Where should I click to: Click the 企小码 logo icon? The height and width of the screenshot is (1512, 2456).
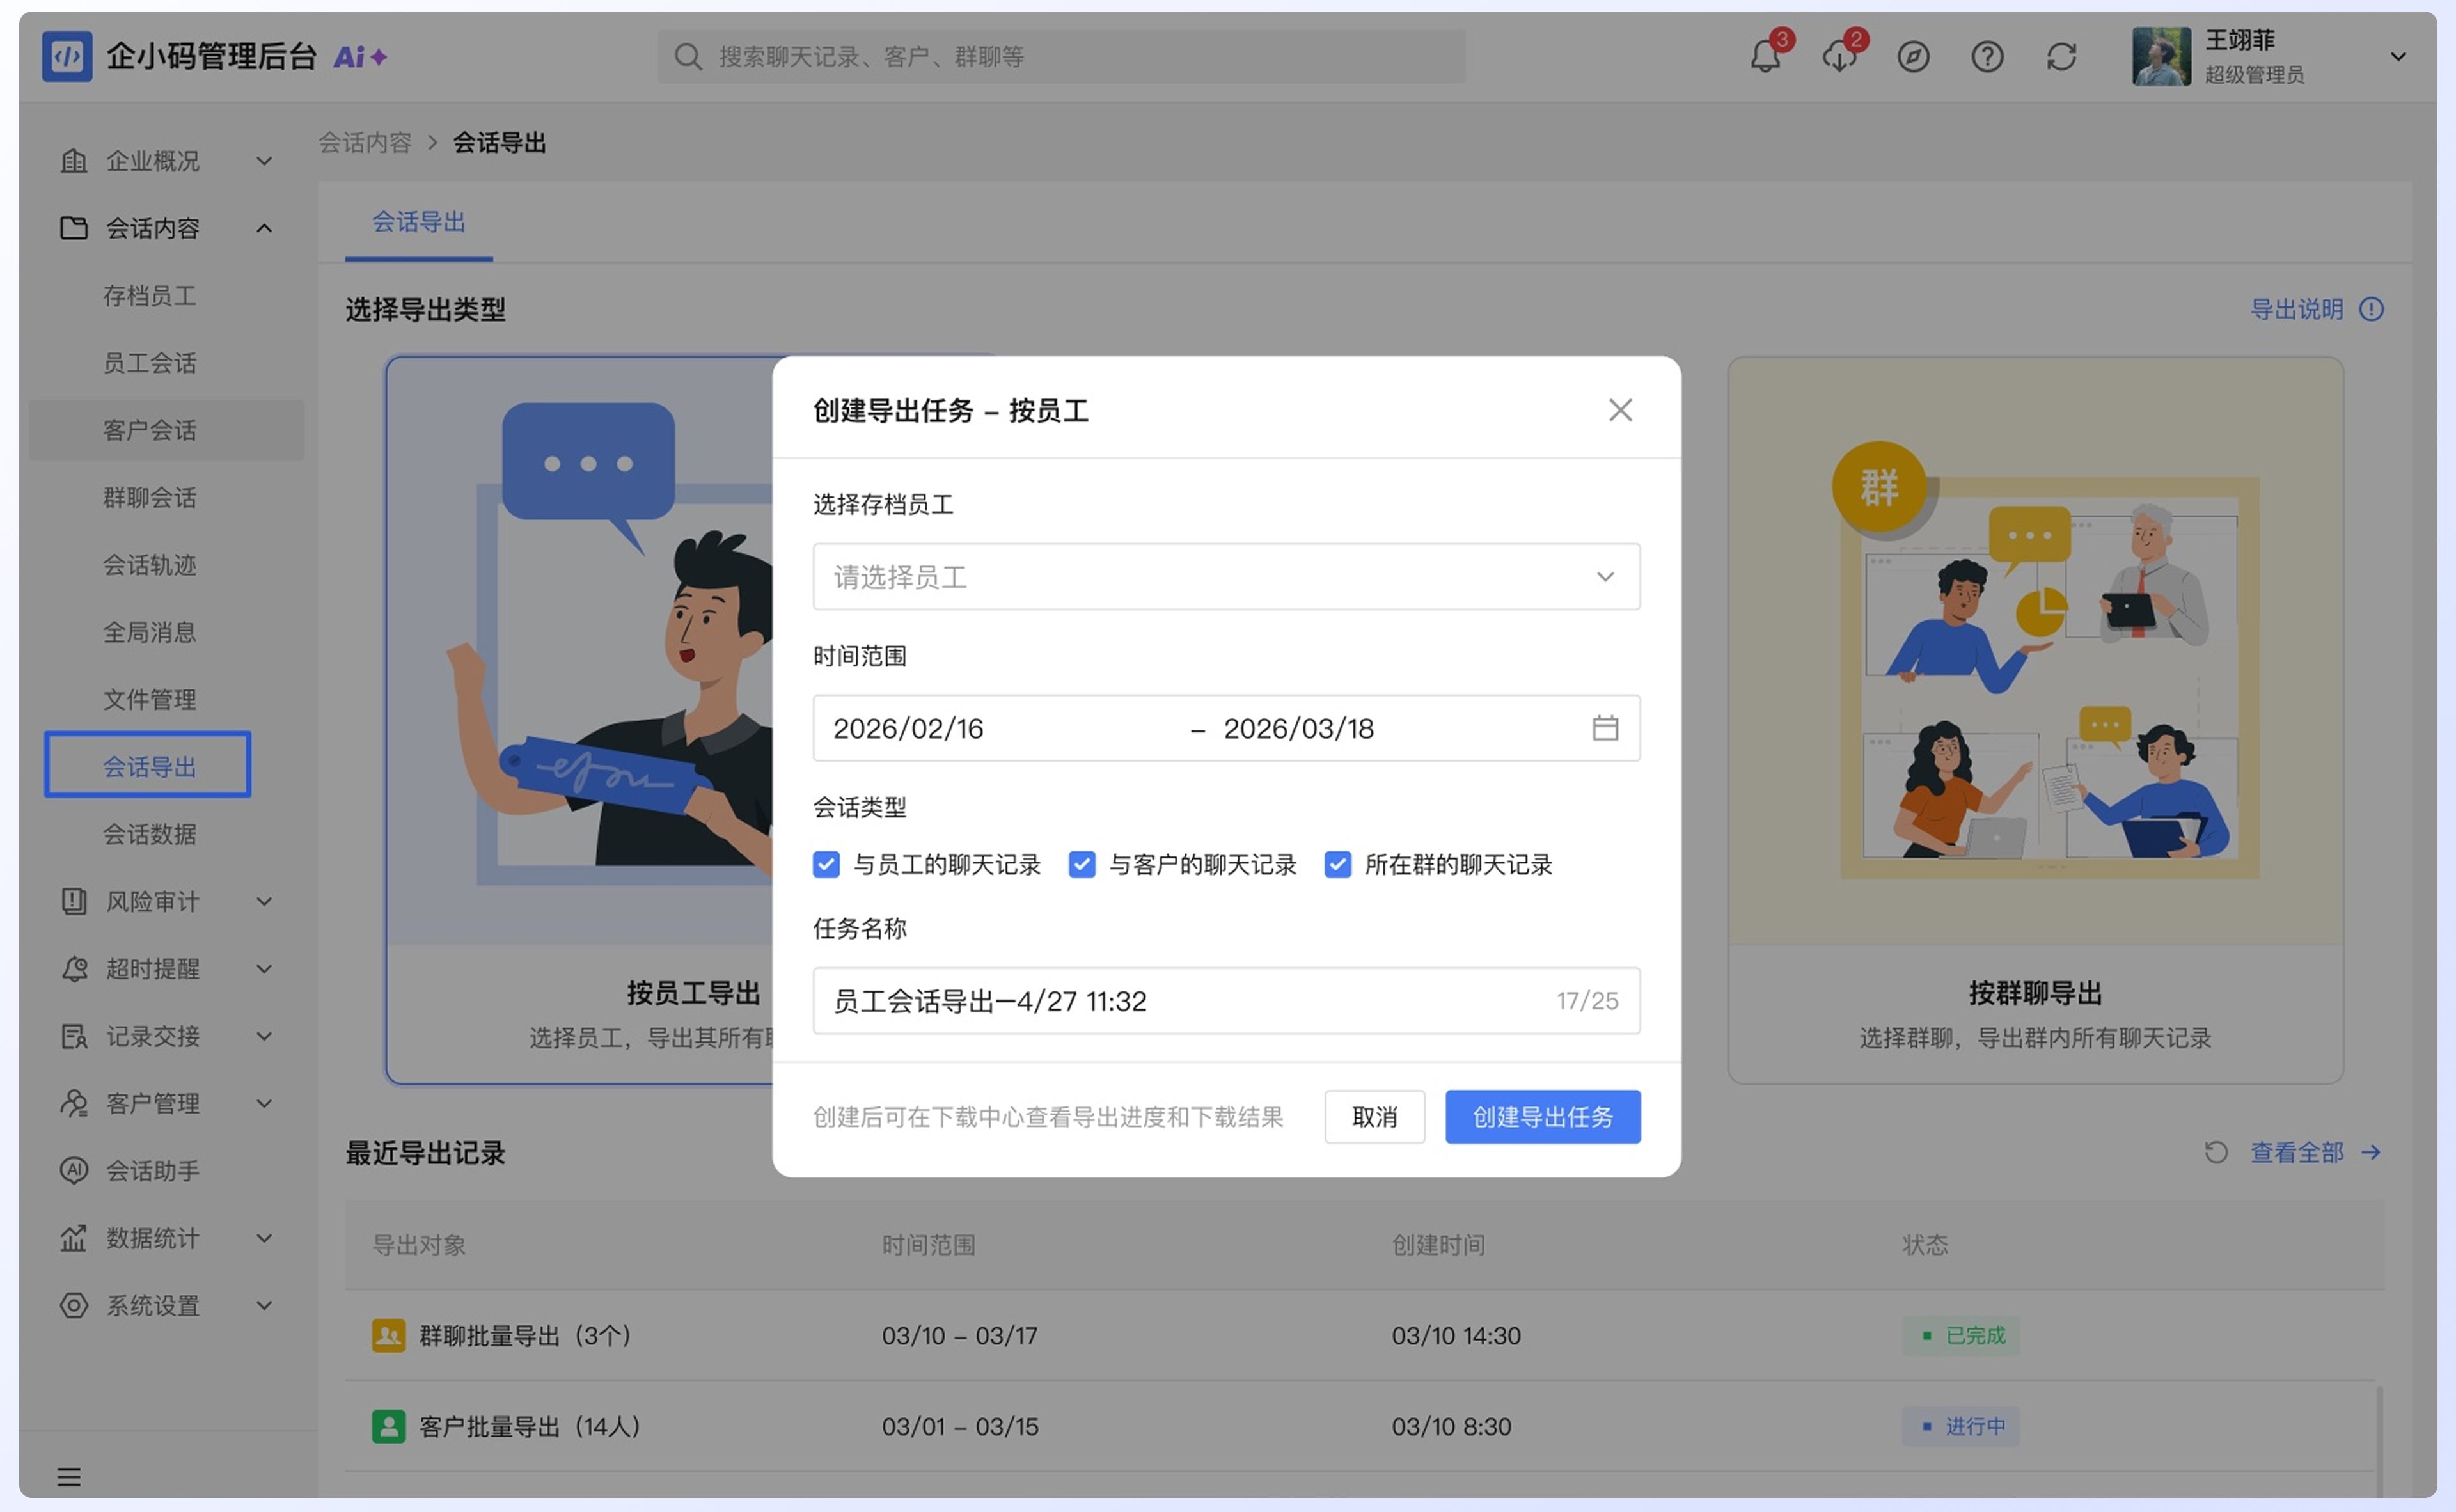pyautogui.click(x=67, y=56)
